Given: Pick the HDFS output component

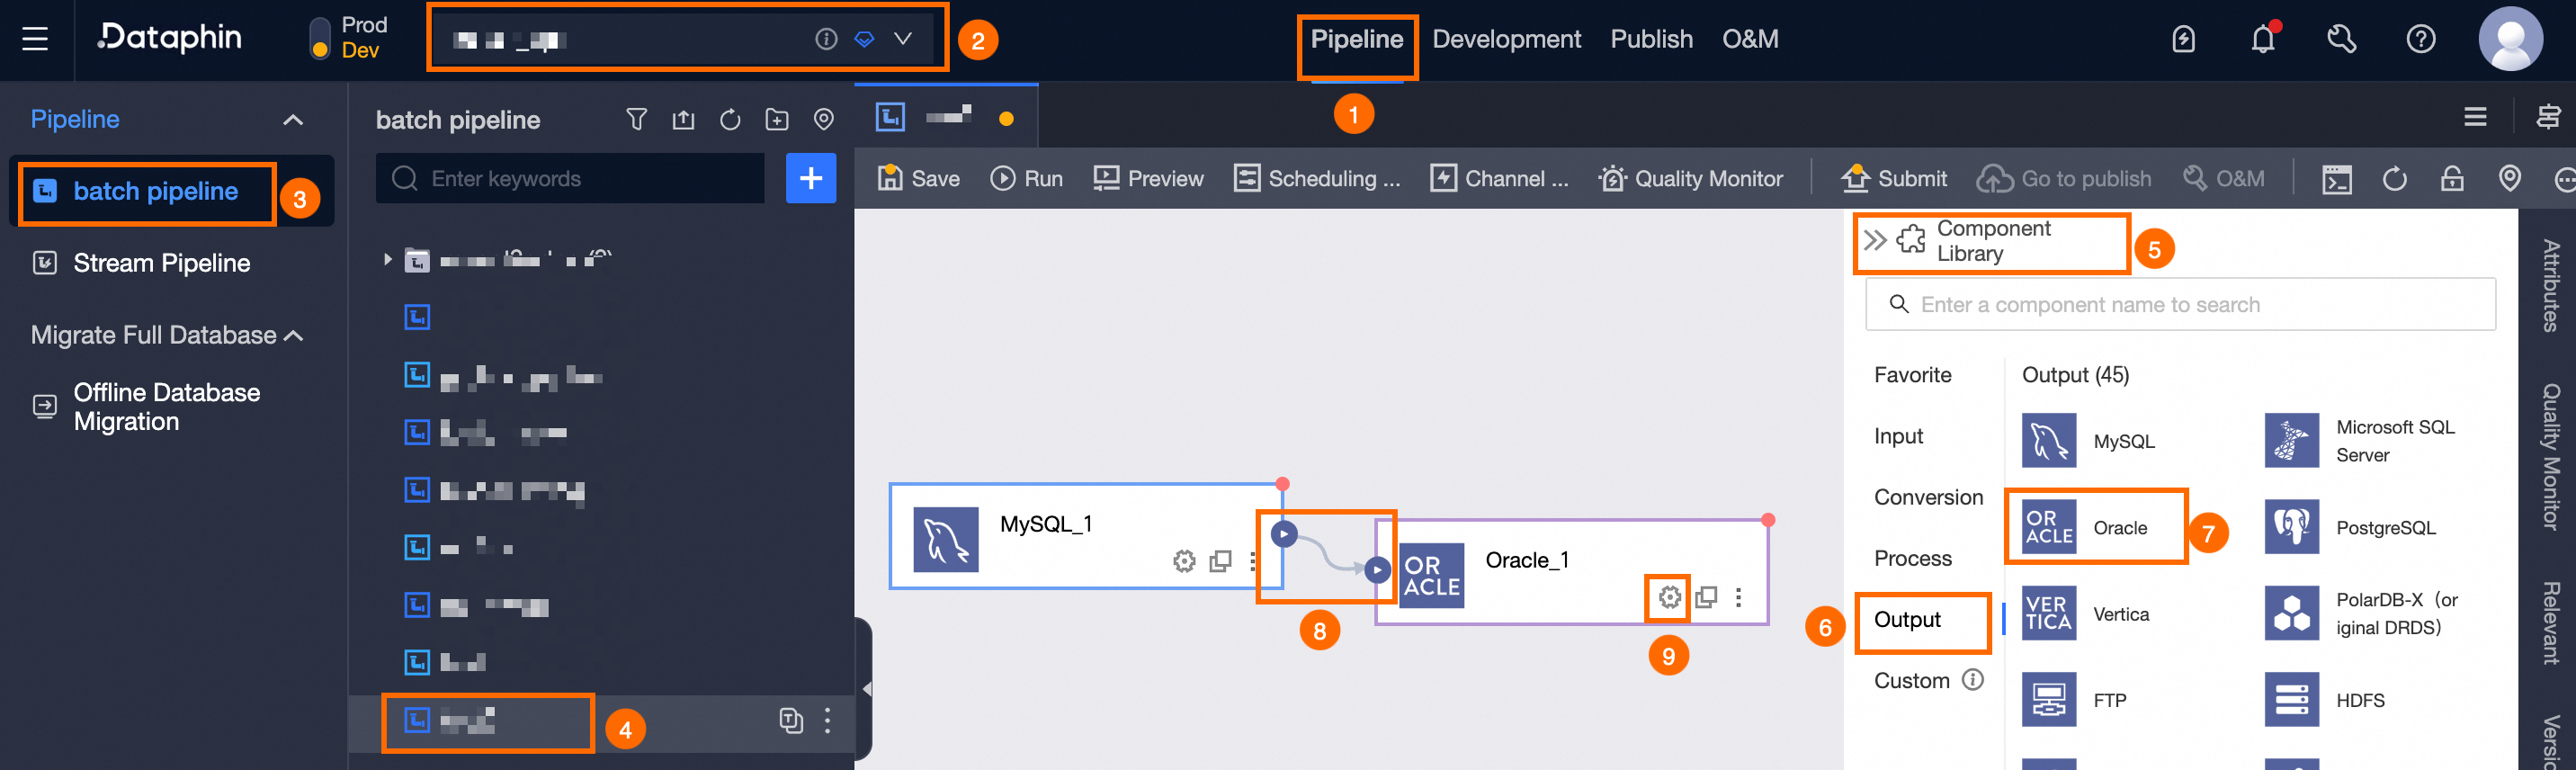Looking at the screenshot, I should pyautogui.click(x=2325, y=700).
